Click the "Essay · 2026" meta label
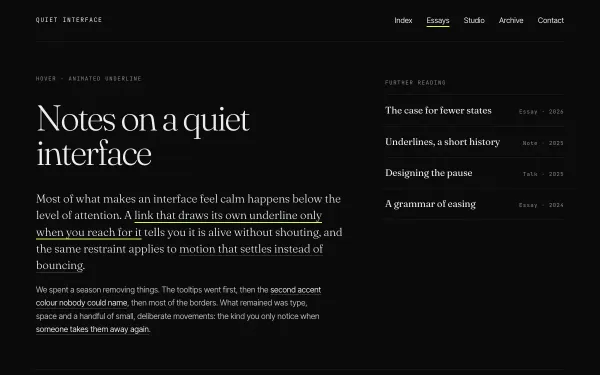 pos(541,112)
